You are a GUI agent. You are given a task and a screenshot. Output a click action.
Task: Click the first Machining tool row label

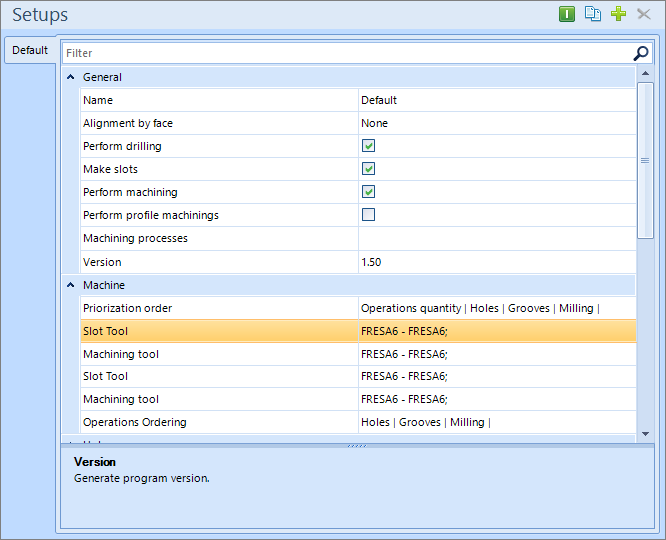click(x=121, y=354)
